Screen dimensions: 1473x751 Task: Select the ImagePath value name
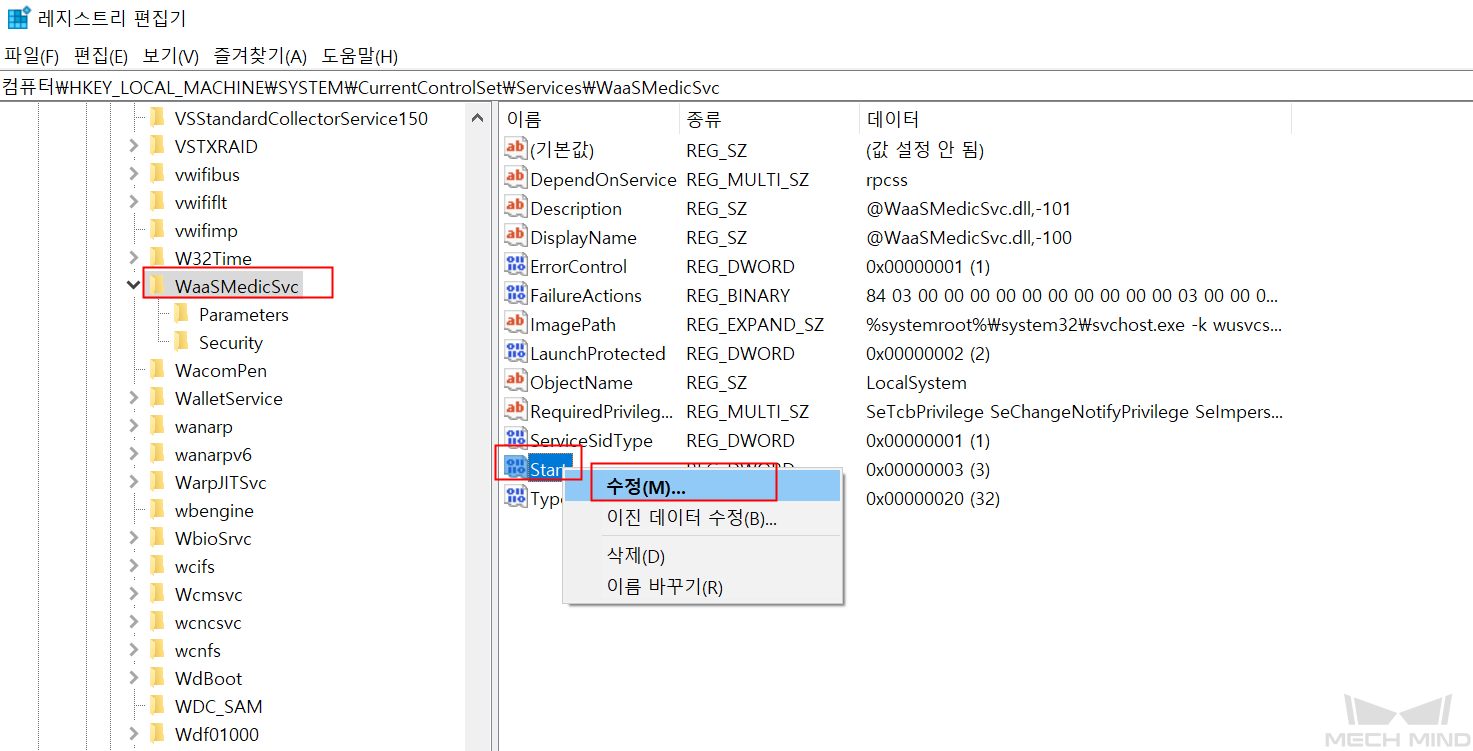(x=573, y=324)
